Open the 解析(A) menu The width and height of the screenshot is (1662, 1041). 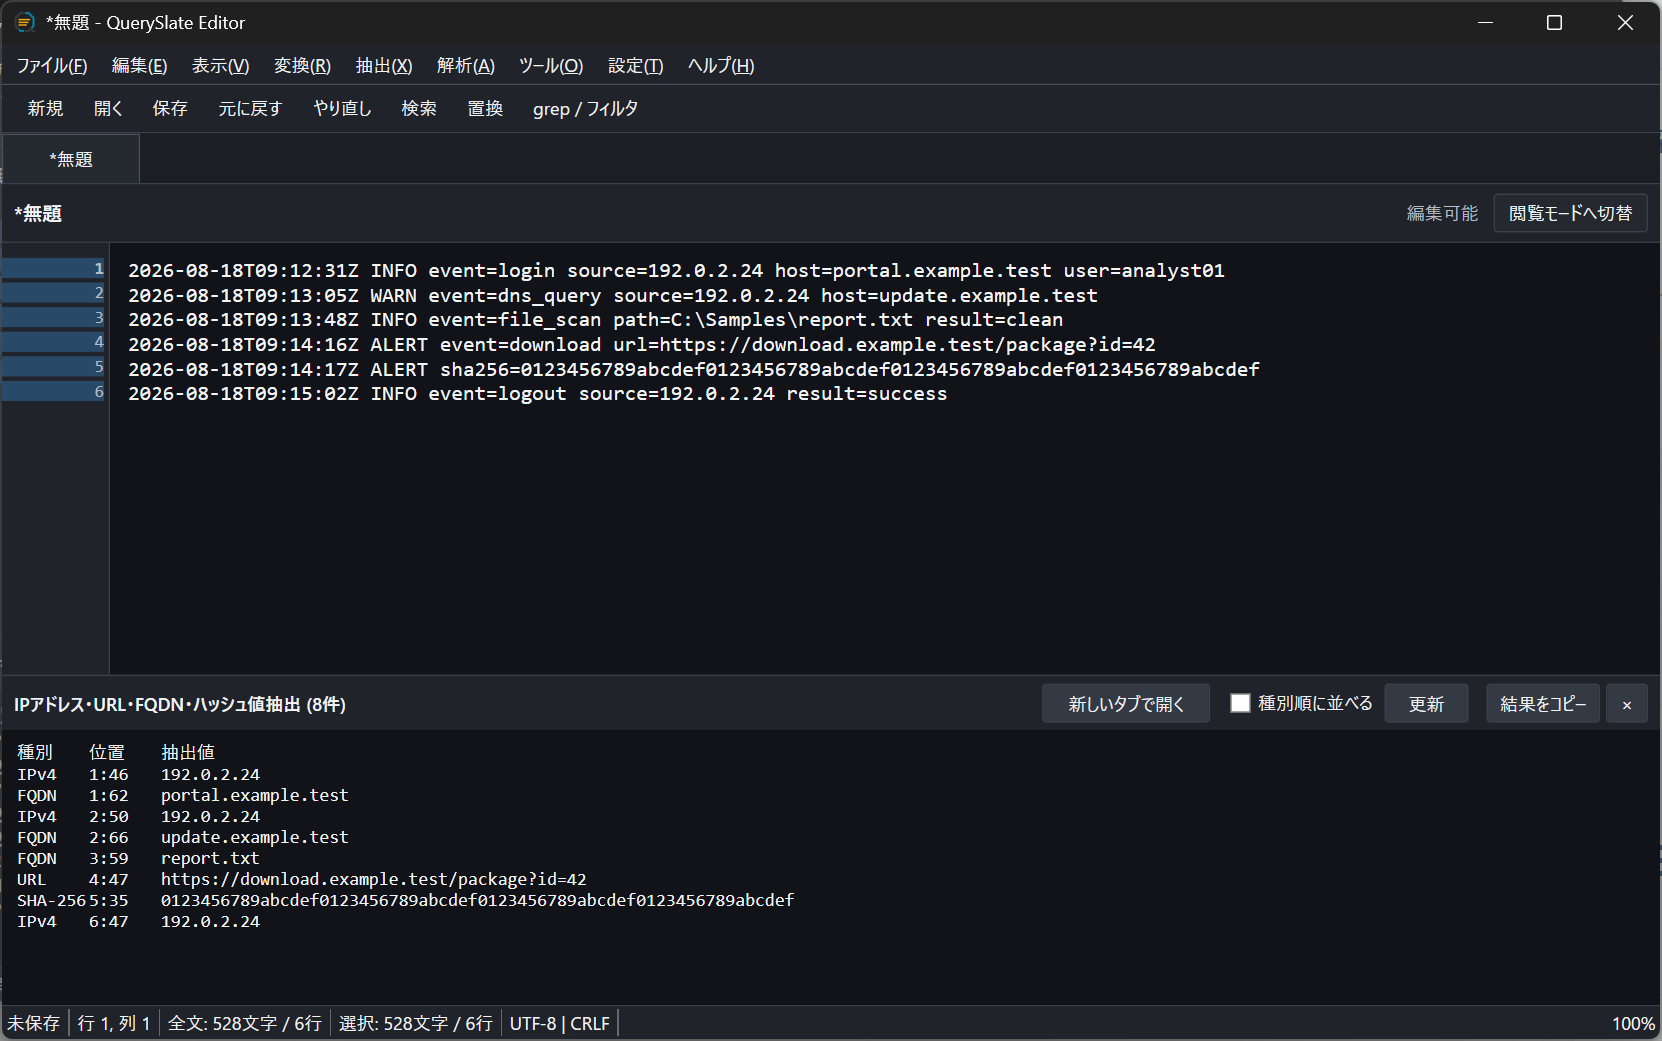coord(466,66)
